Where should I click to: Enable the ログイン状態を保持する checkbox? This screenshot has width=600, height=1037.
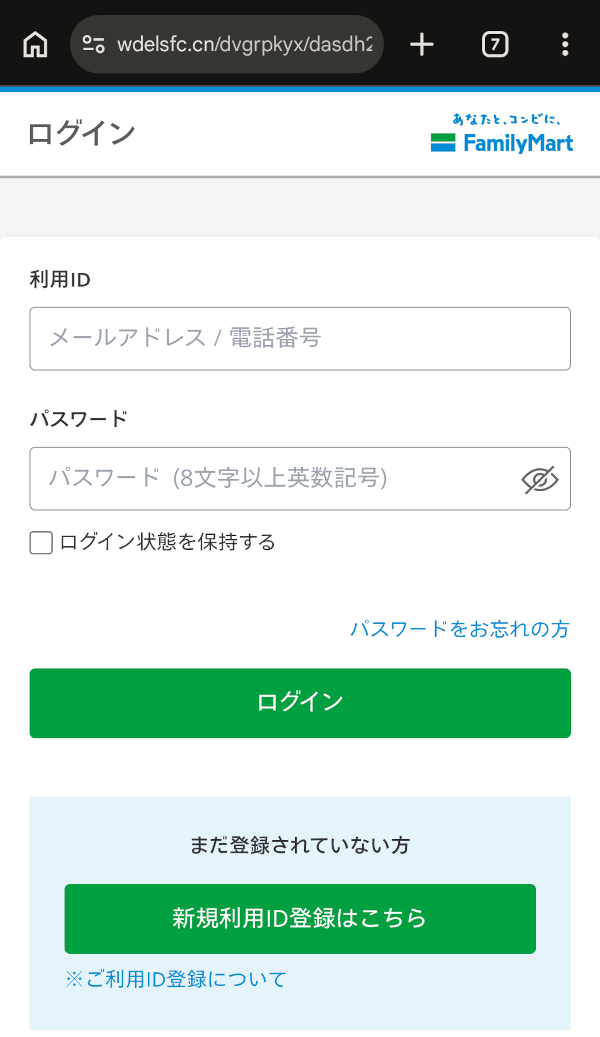[x=40, y=542]
